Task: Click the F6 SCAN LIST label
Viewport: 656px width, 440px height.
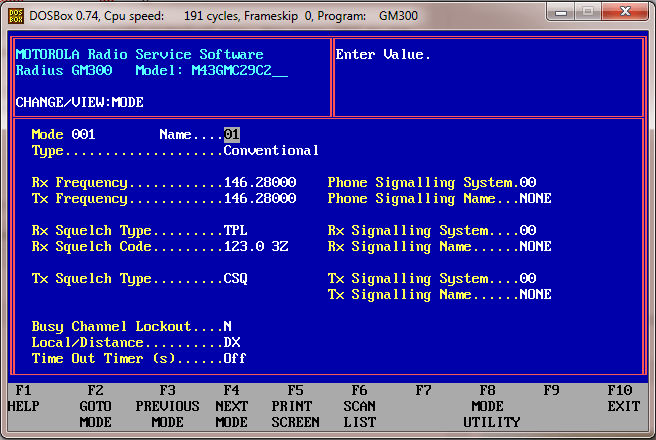Action: 359,407
